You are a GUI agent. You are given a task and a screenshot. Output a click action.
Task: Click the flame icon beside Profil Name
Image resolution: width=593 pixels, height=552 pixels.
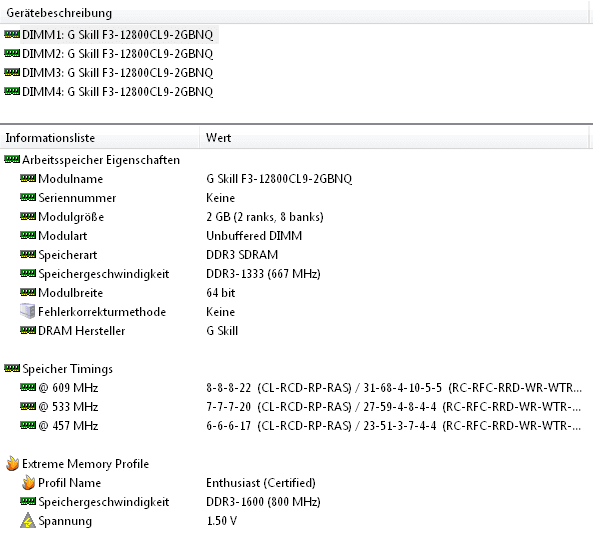point(28,482)
